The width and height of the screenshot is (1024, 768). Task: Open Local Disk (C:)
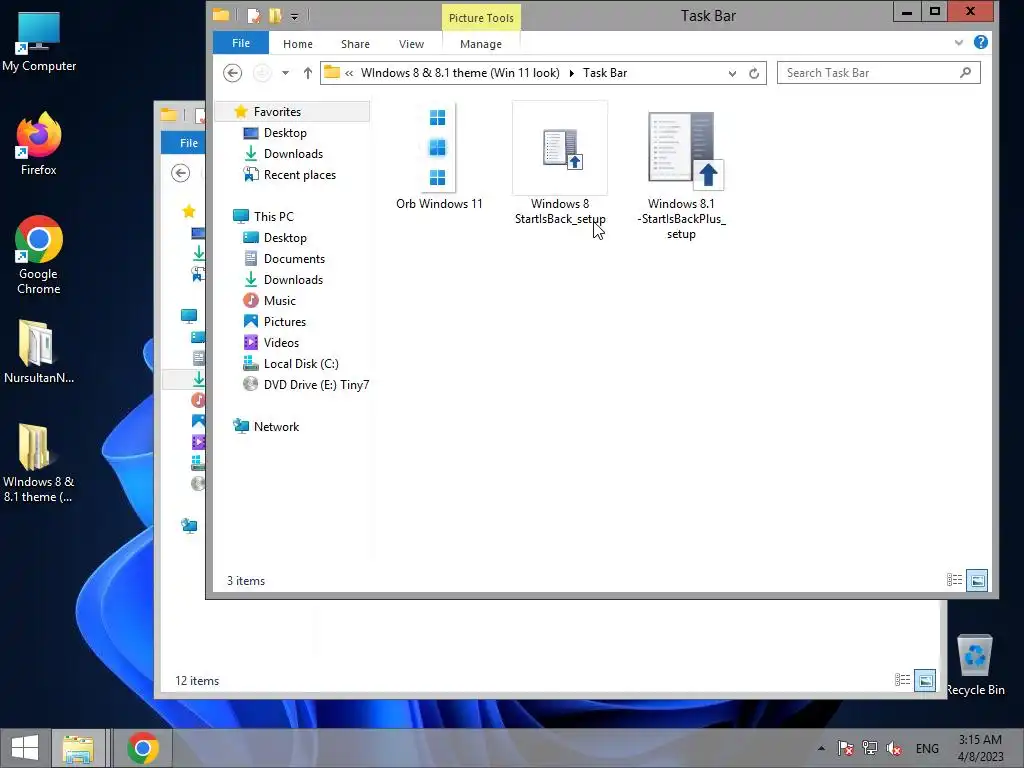(301, 363)
